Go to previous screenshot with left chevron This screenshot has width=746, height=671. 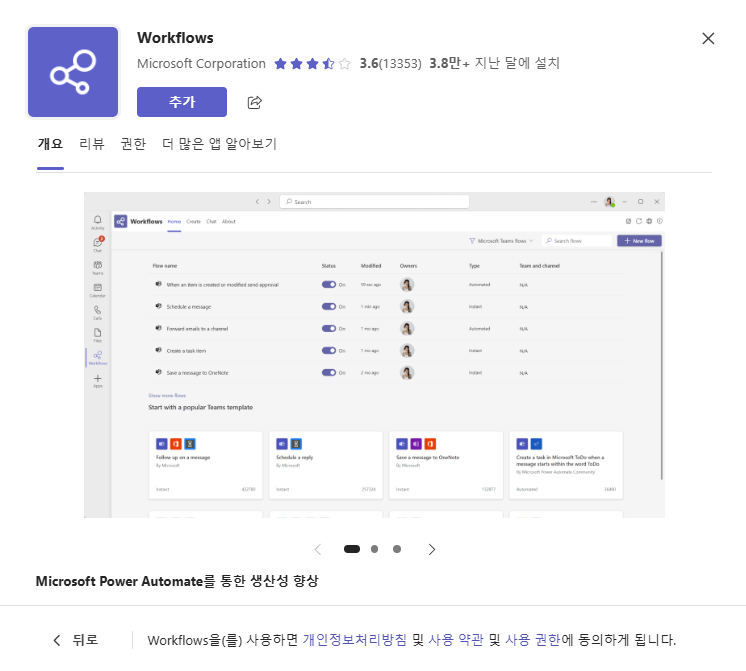[318, 550]
